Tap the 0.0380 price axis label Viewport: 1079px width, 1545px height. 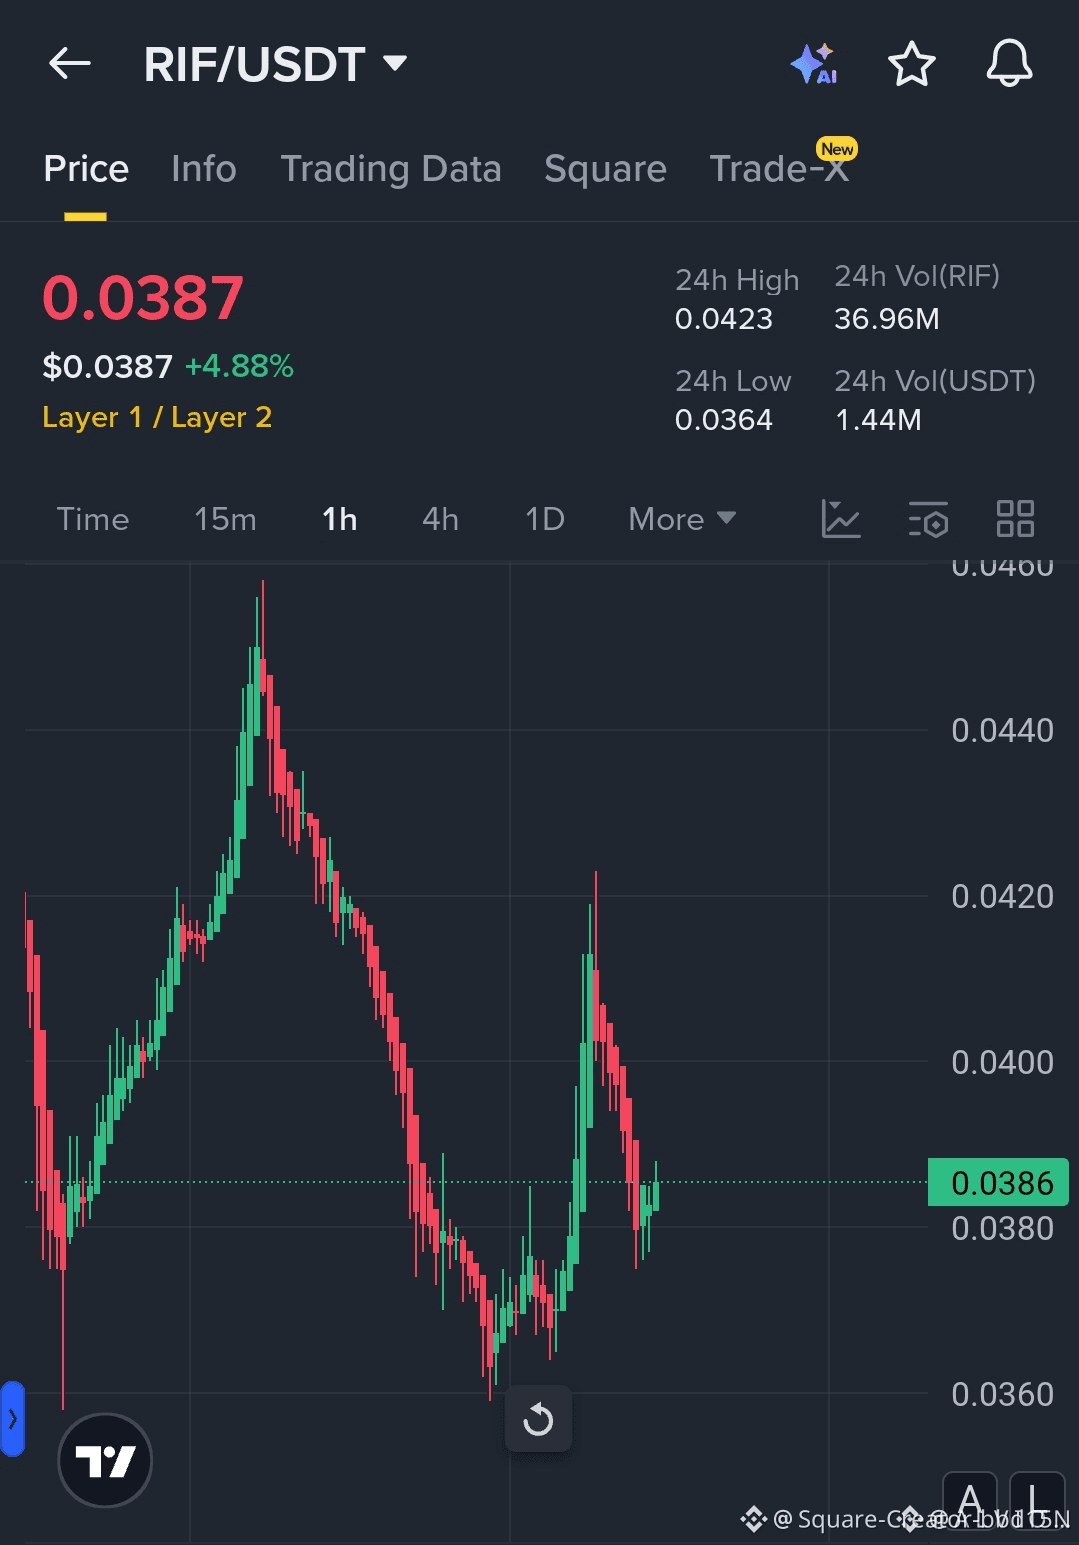tap(1002, 1228)
